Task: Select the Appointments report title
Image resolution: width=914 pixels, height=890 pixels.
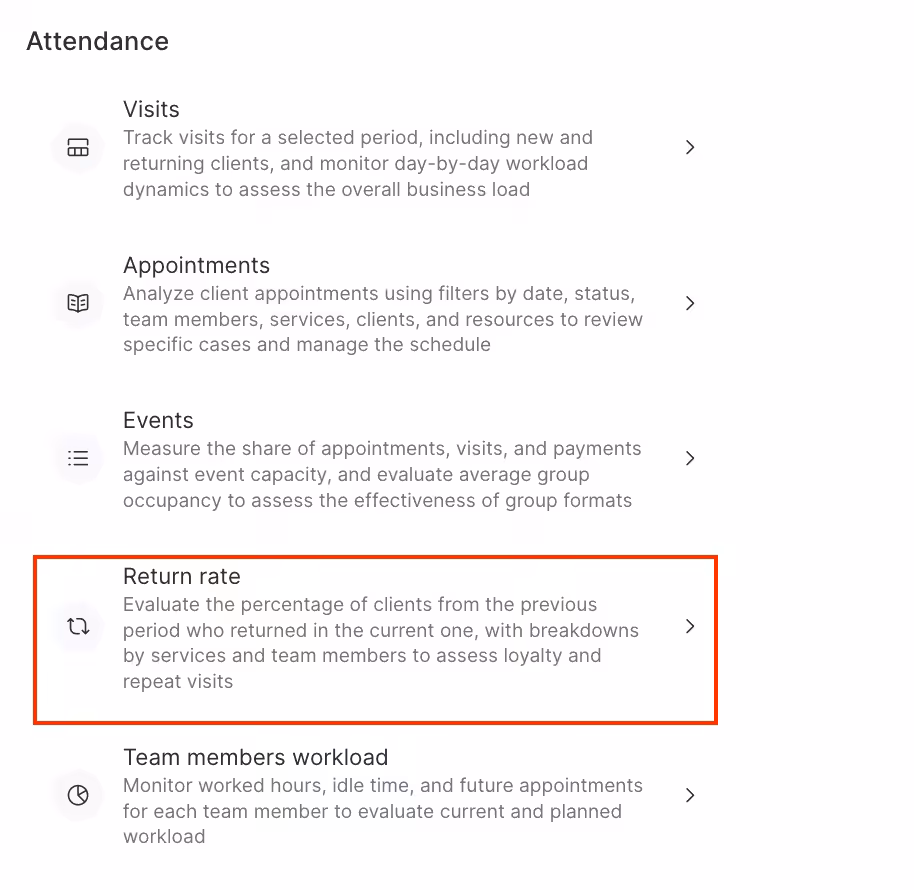Action: coord(196,265)
